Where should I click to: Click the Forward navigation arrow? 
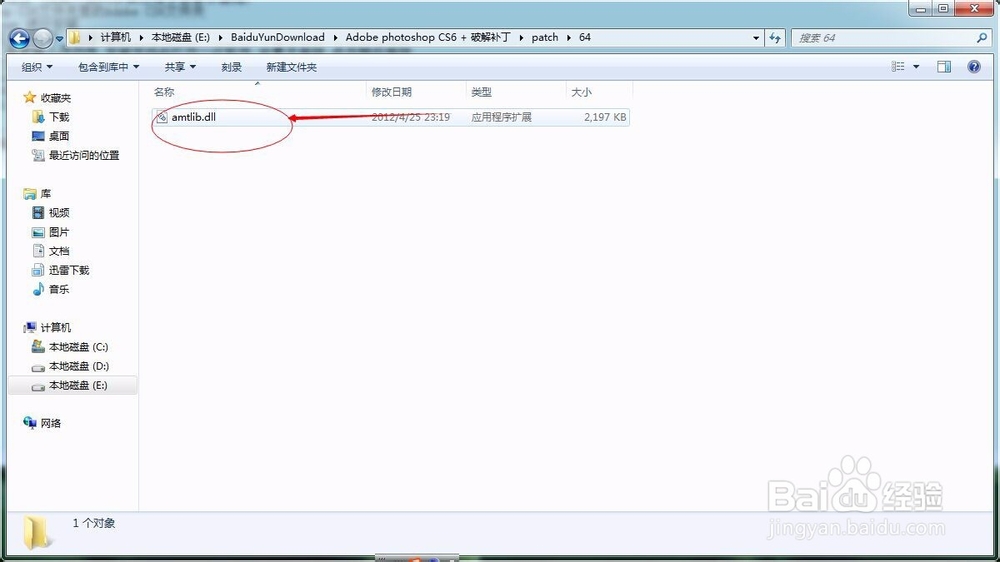[x=42, y=39]
